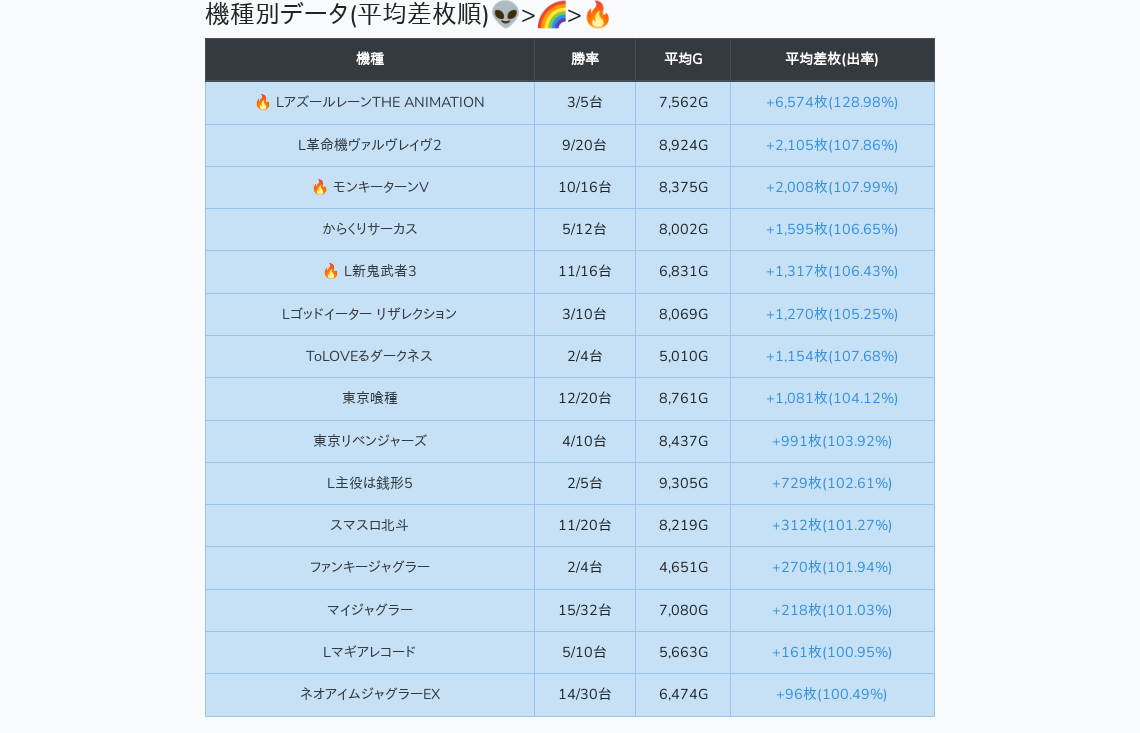Click the rainbow emoji in the heading
The width and height of the screenshot is (1140, 733).
[551, 15]
